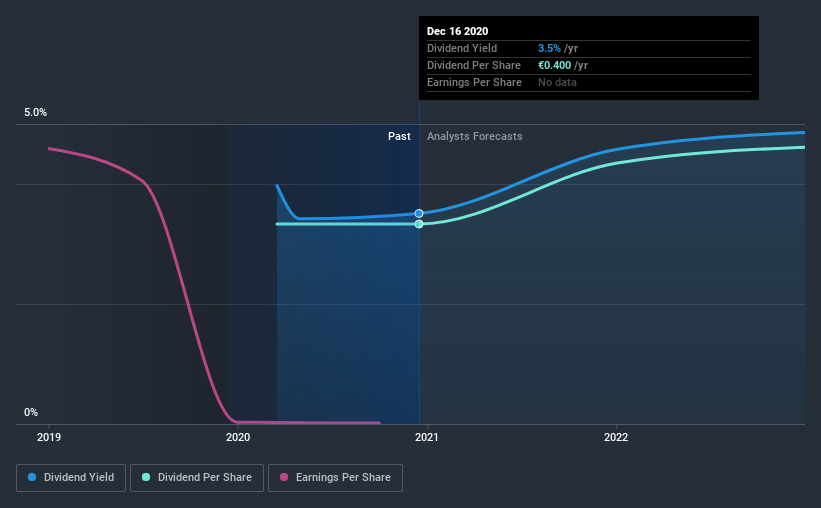Click the 5.0% y-axis label

[x=35, y=112]
